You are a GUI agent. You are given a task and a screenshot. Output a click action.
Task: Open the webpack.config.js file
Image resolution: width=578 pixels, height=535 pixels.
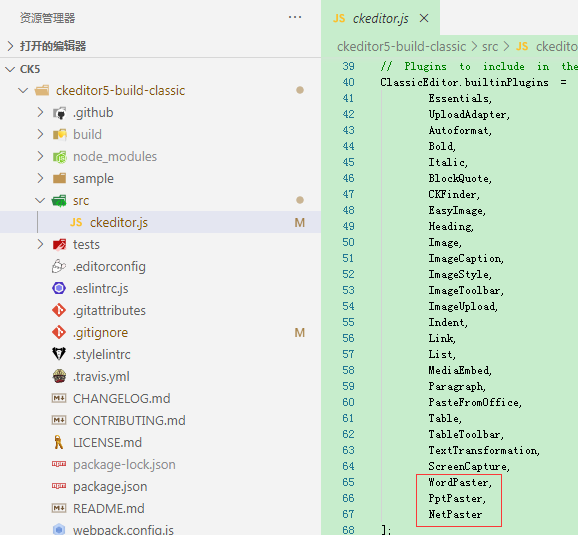point(123,530)
